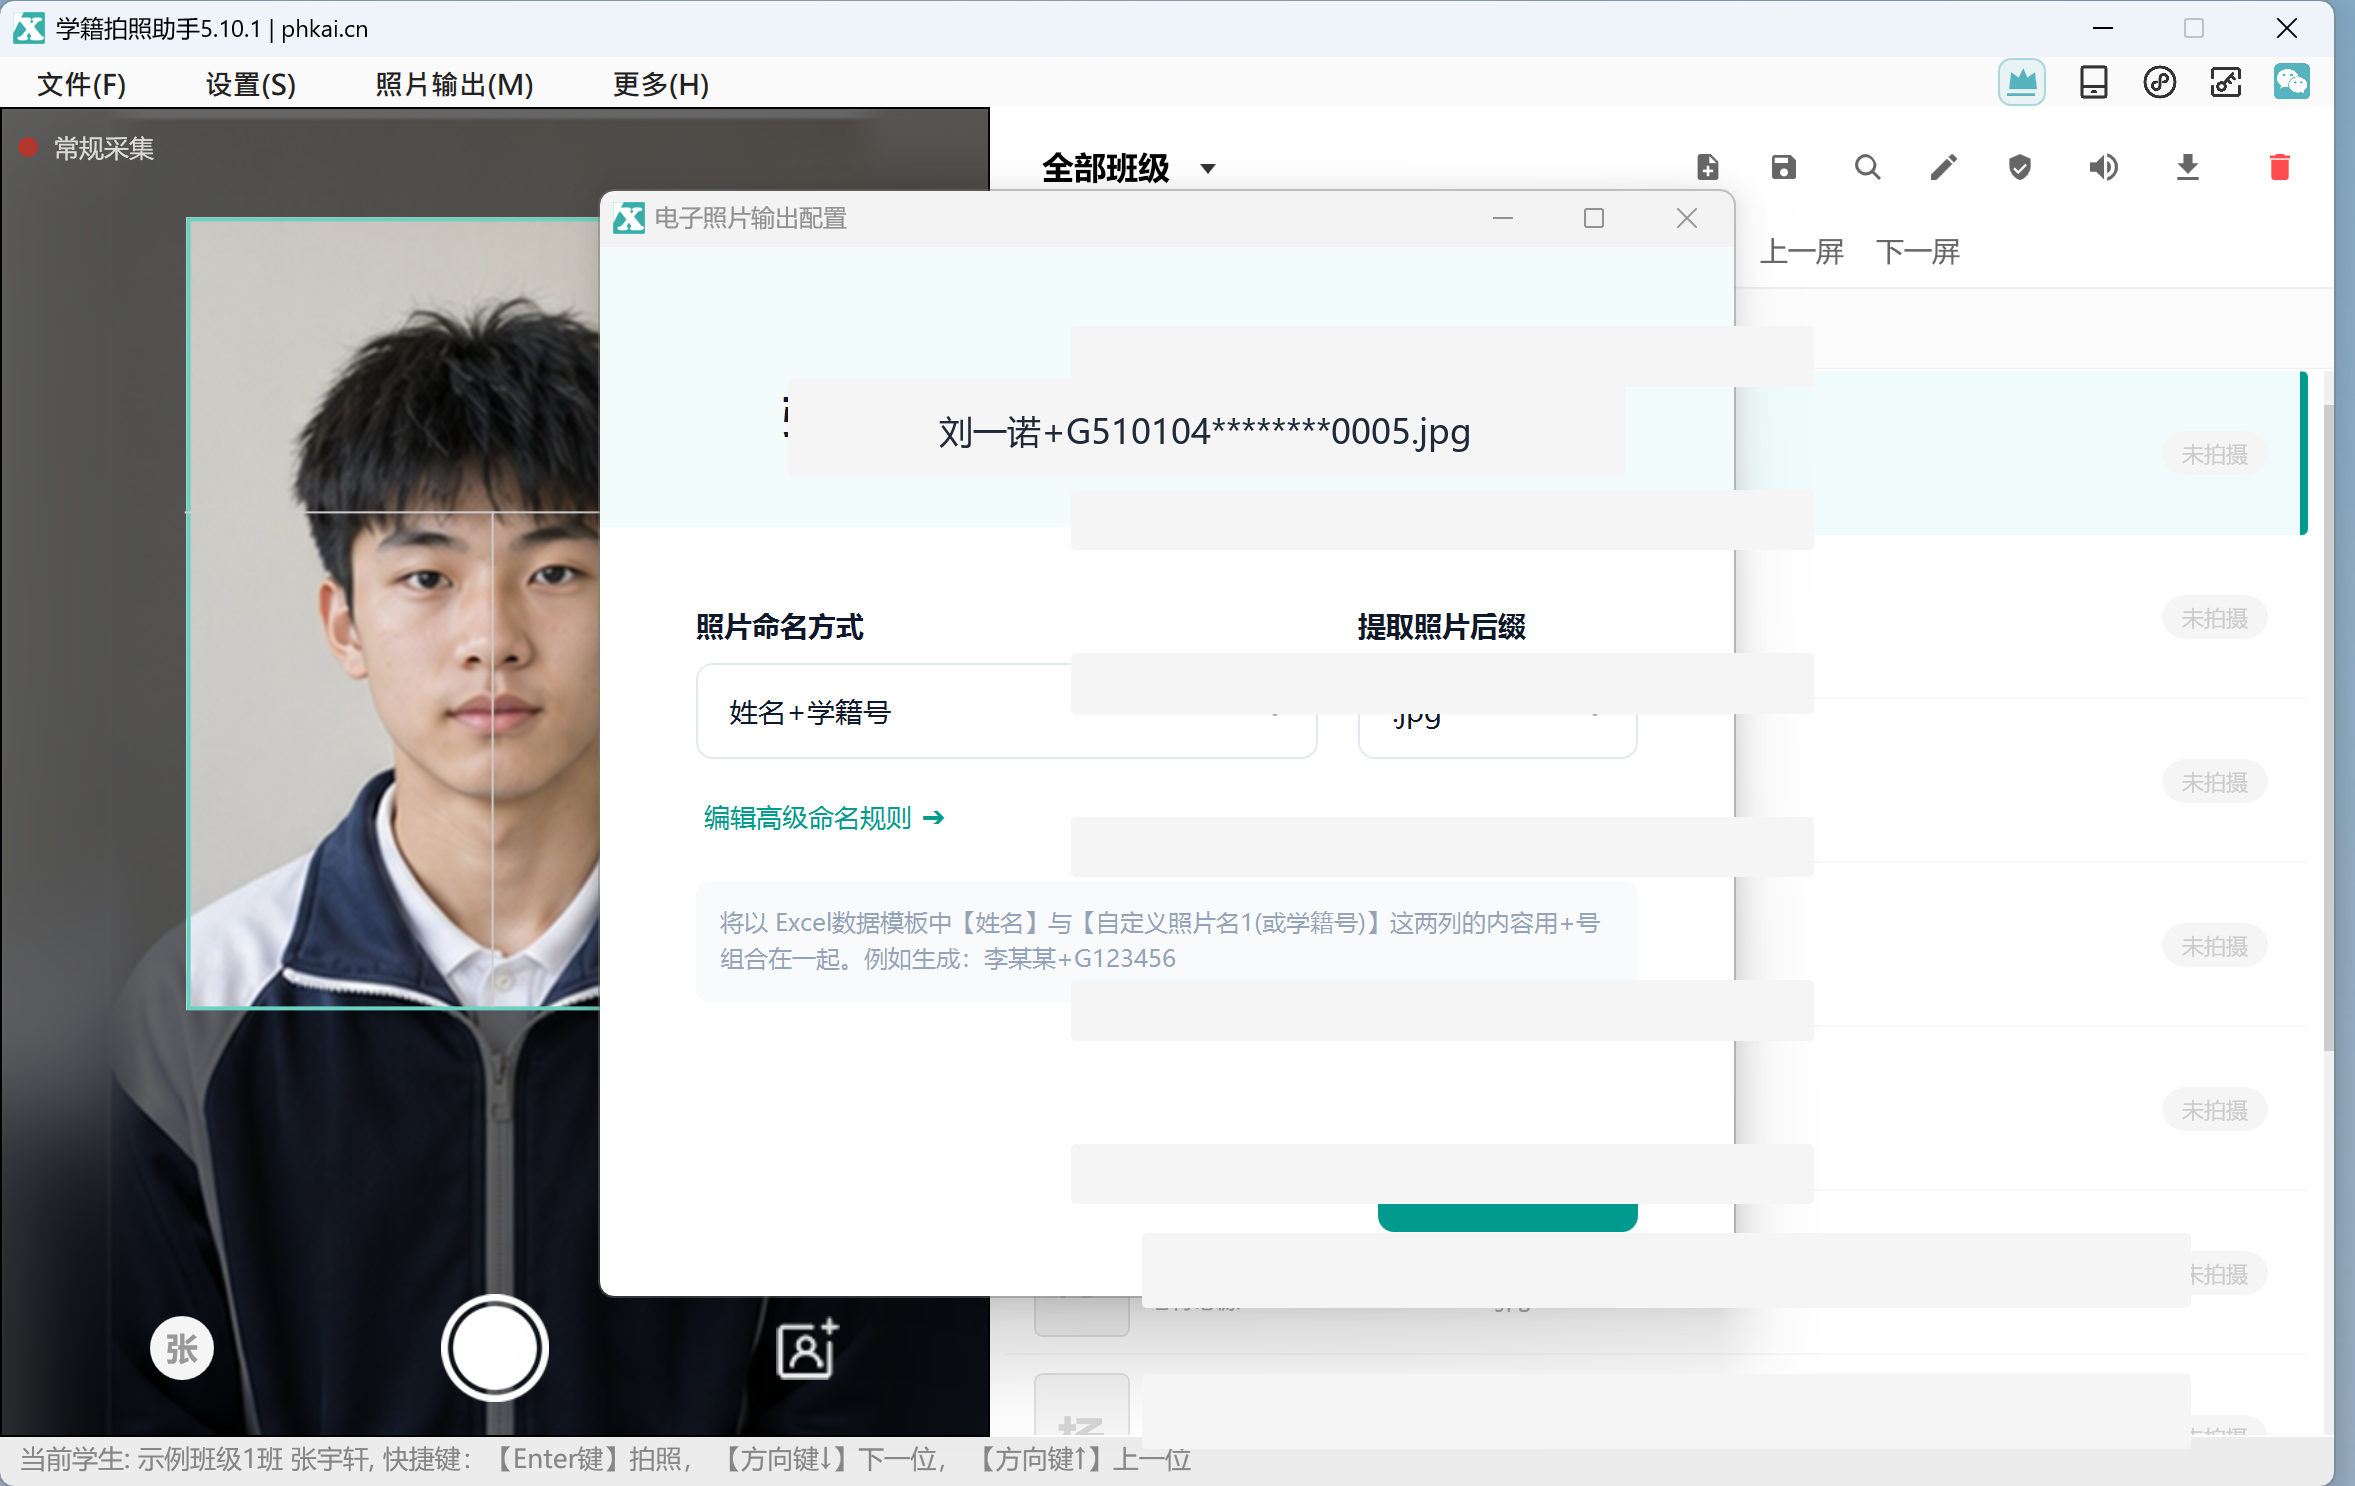Close the 电子照片输出配置 dialog
2355x1486 pixels.
click(1687, 218)
